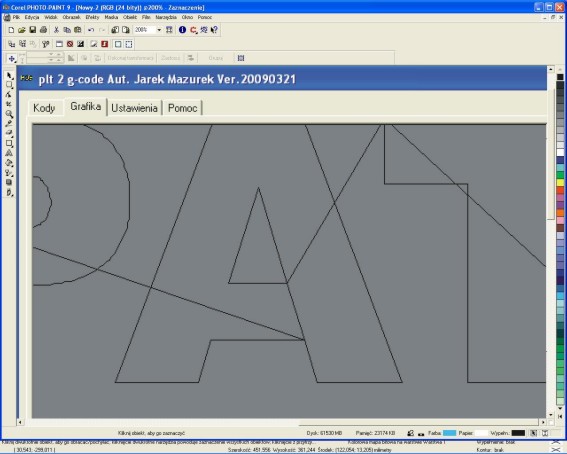Click the horizontal scrollbar right arrow

[x=543, y=422]
